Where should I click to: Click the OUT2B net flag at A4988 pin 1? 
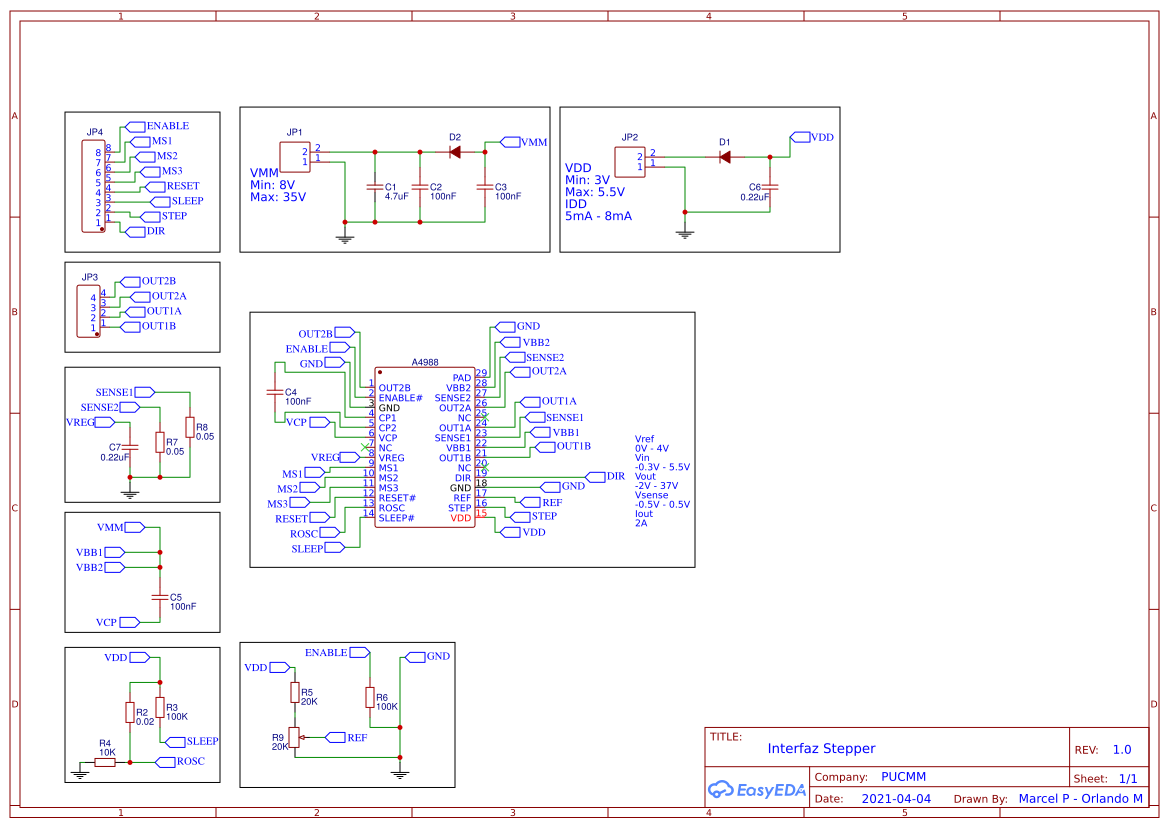point(327,333)
